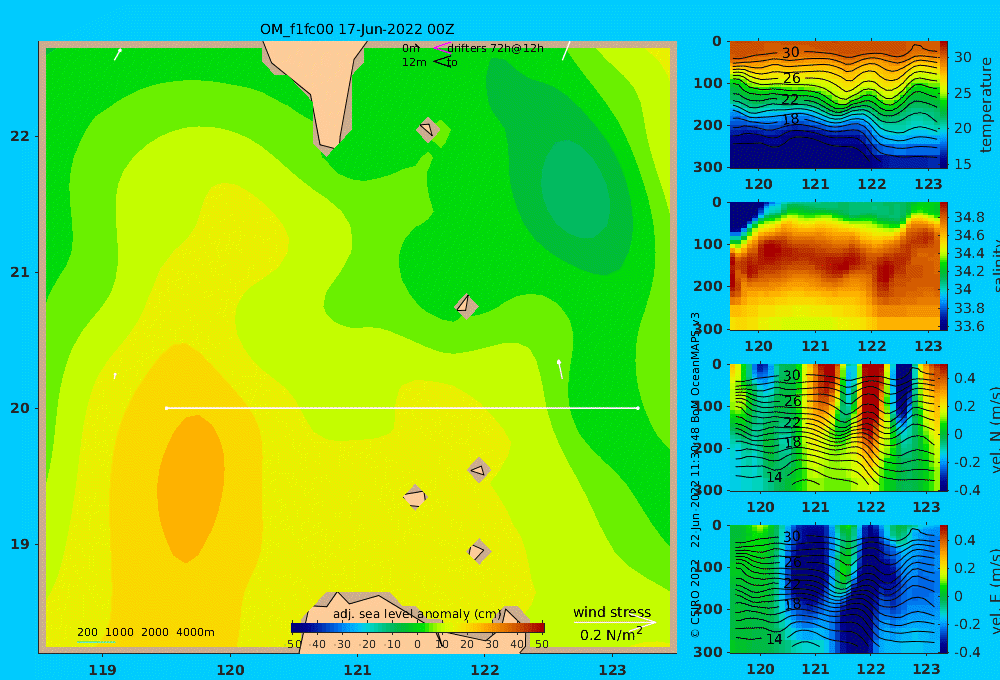The height and width of the screenshot is (680, 1000).
Task: Click the teal low anomaly eddy near 122.8E
Action: click(575, 189)
